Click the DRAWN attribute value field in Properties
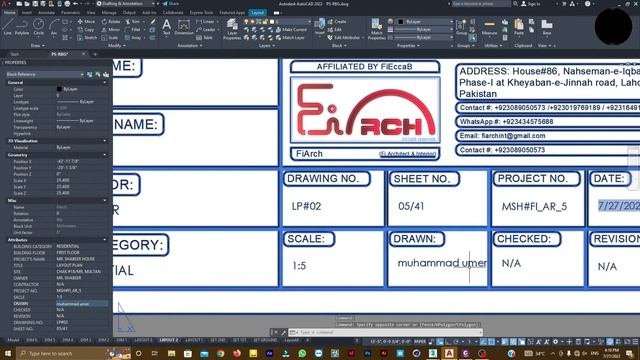This screenshot has height=360, width=640. coord(82,304)
